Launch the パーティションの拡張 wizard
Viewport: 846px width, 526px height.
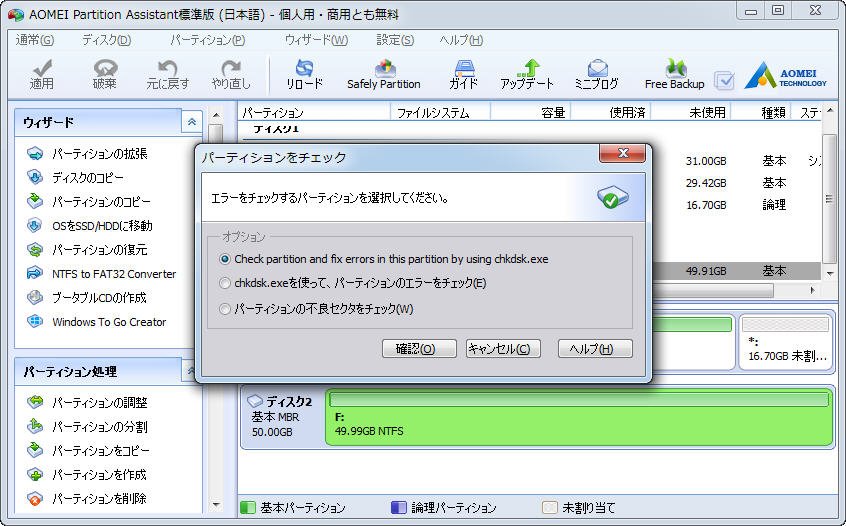(87, 154)
